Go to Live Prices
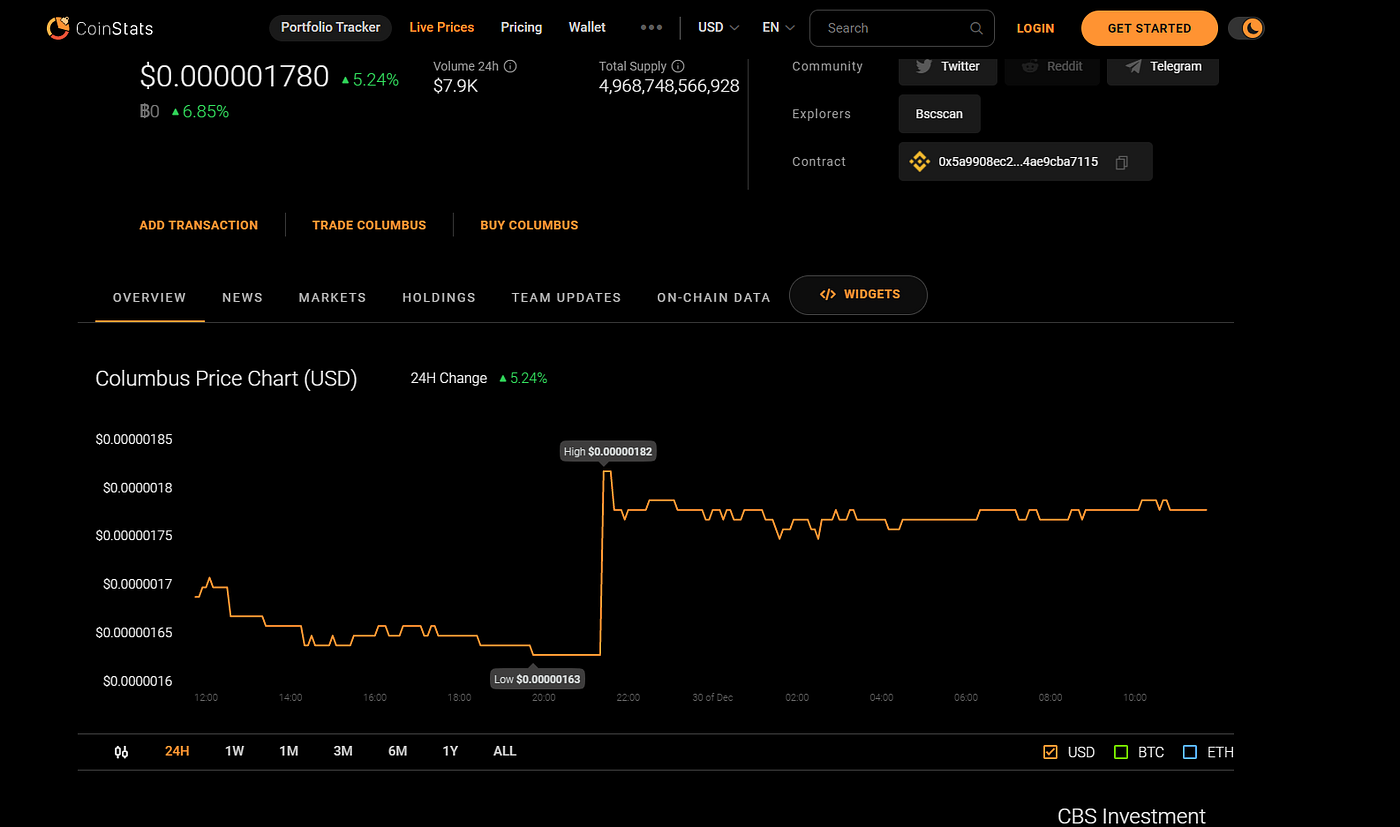Screen dimensions: 1400x827 tap(442, 28)
